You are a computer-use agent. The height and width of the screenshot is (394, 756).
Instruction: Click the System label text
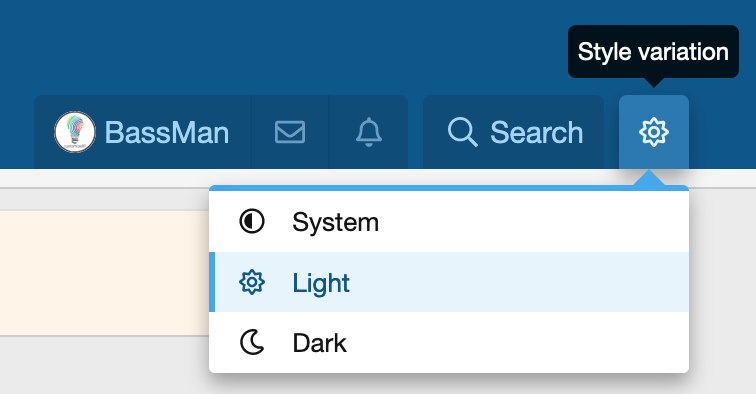(336, 223)
